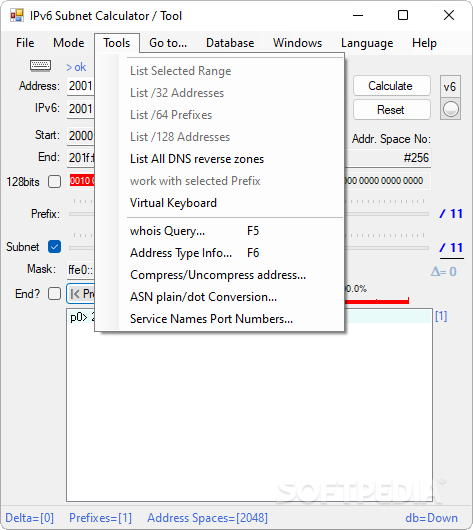Open the Database menu

230,43
